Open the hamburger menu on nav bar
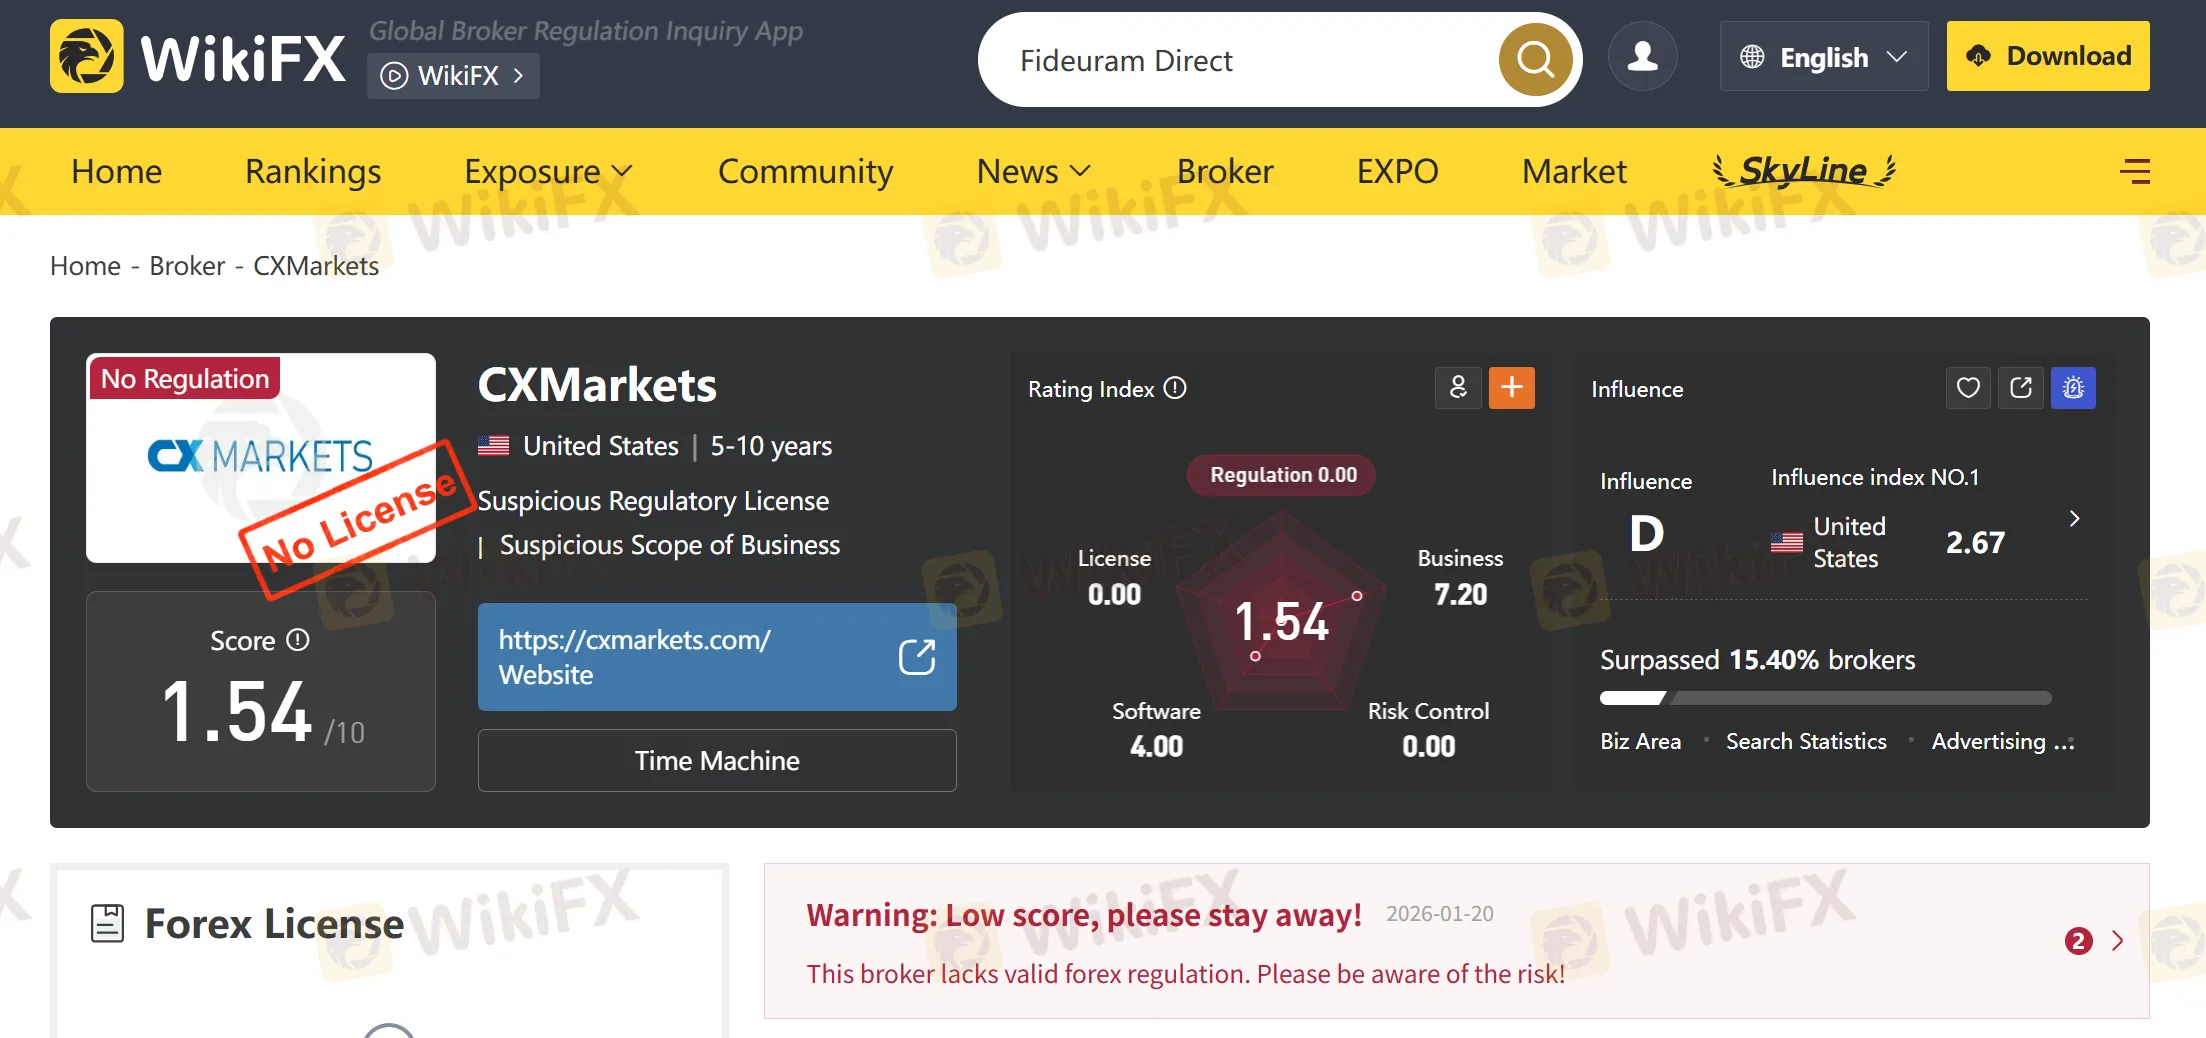The height and width of the screenshot is (1038, 2206). (2134, 172)
